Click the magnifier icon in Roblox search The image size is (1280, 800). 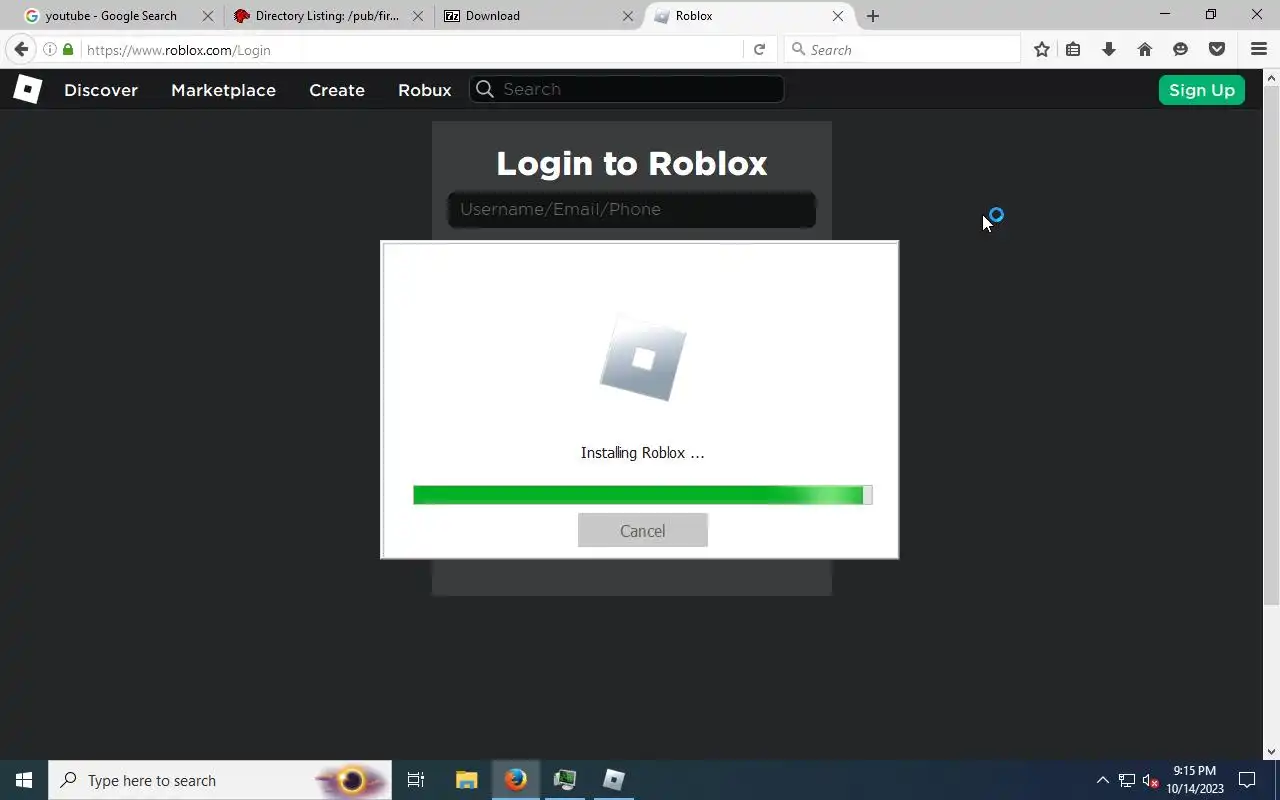(485, 89)
